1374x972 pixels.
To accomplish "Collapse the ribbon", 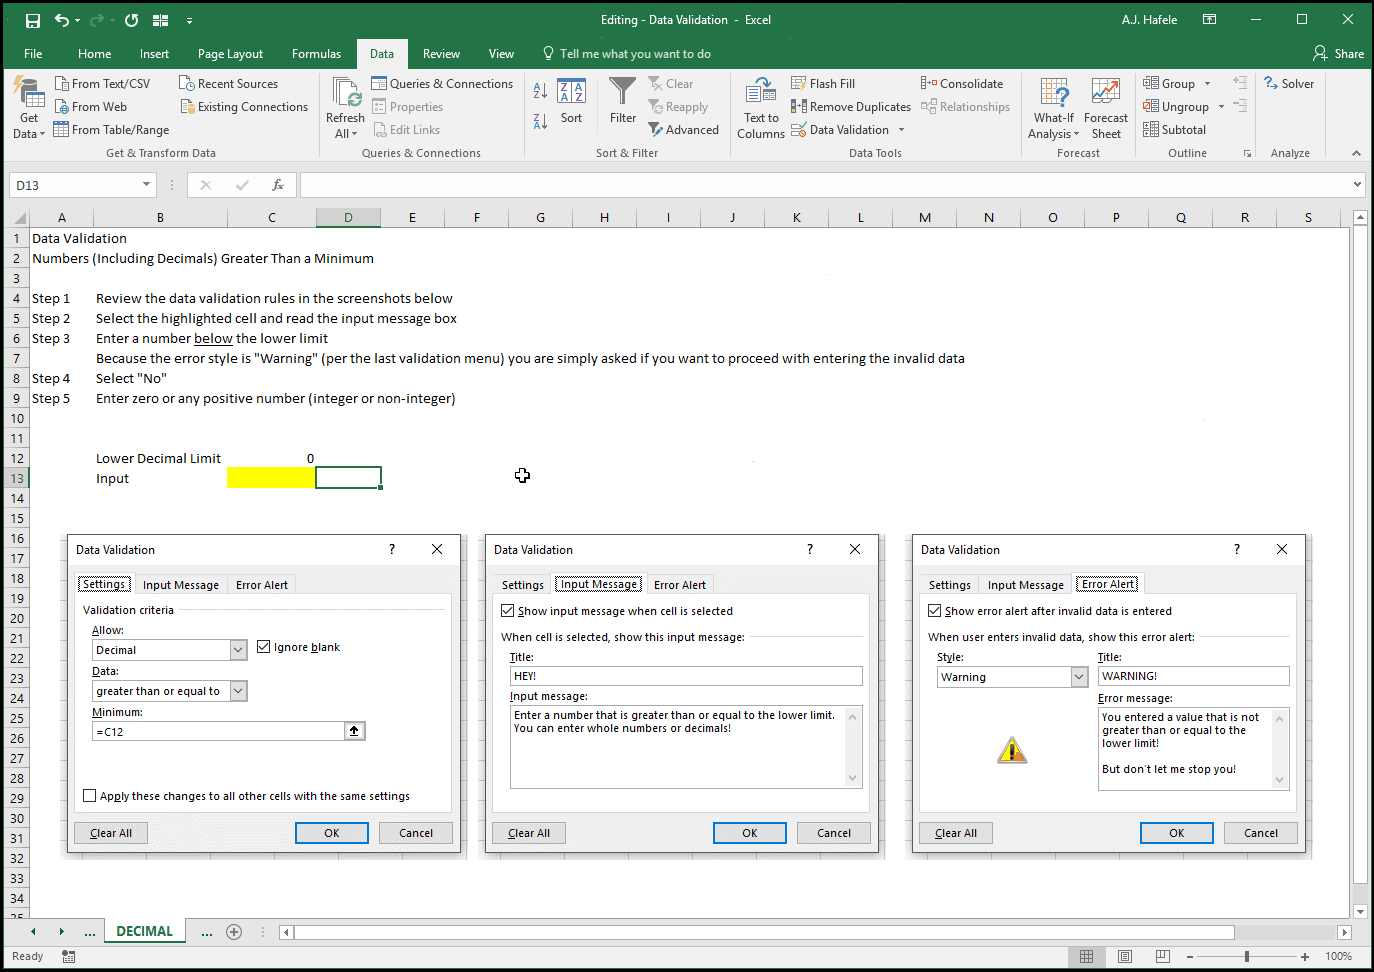I will click(x=1356, y=153).
